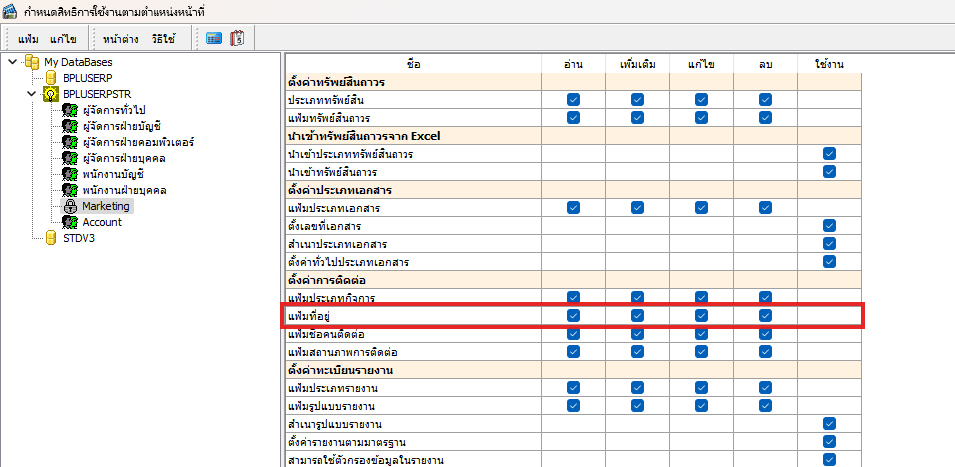This screenshot has height=467, width=955.
Task: Open the แก้ไข menu
Action: [x=64, y=39]
